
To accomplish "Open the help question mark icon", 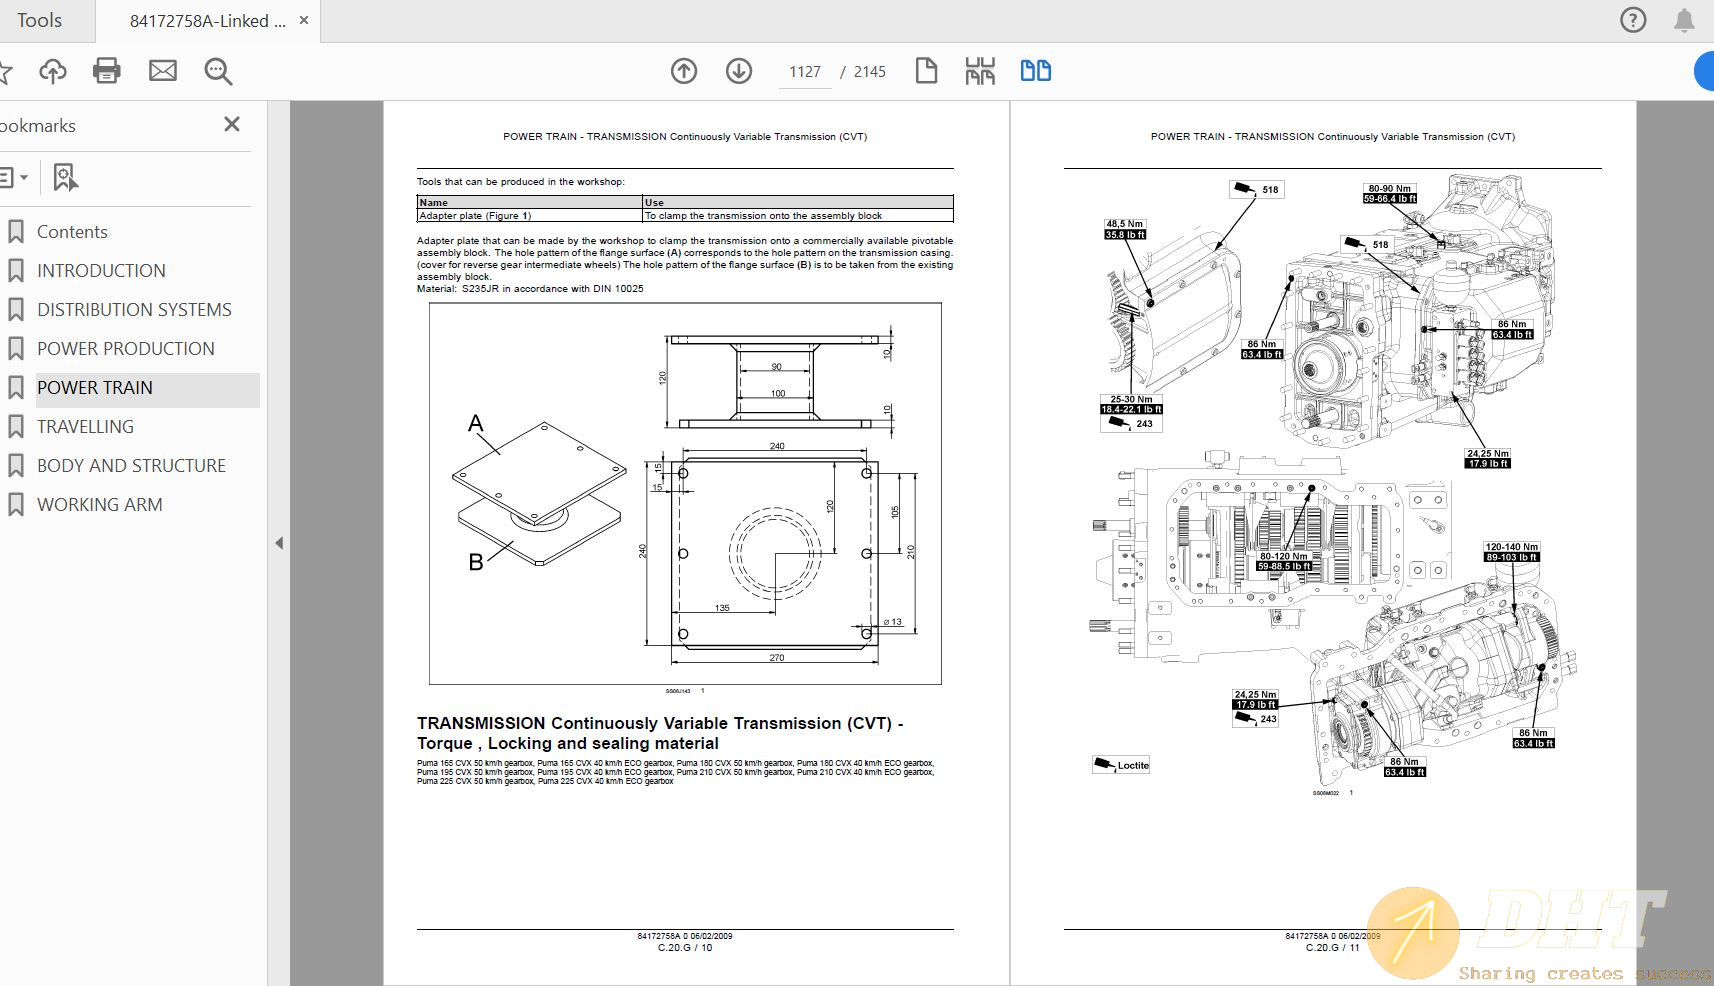I will (1632, 20).
